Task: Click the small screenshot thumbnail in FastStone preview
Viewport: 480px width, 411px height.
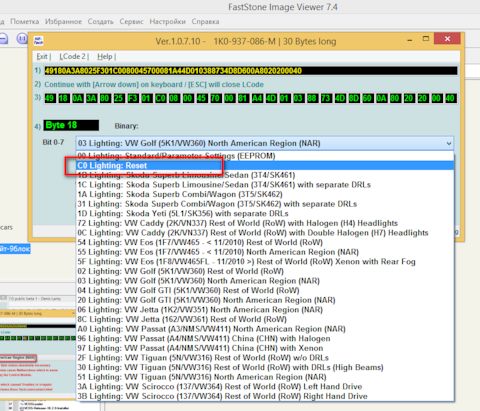Action: pyautogui.click(x=38, y=352)
